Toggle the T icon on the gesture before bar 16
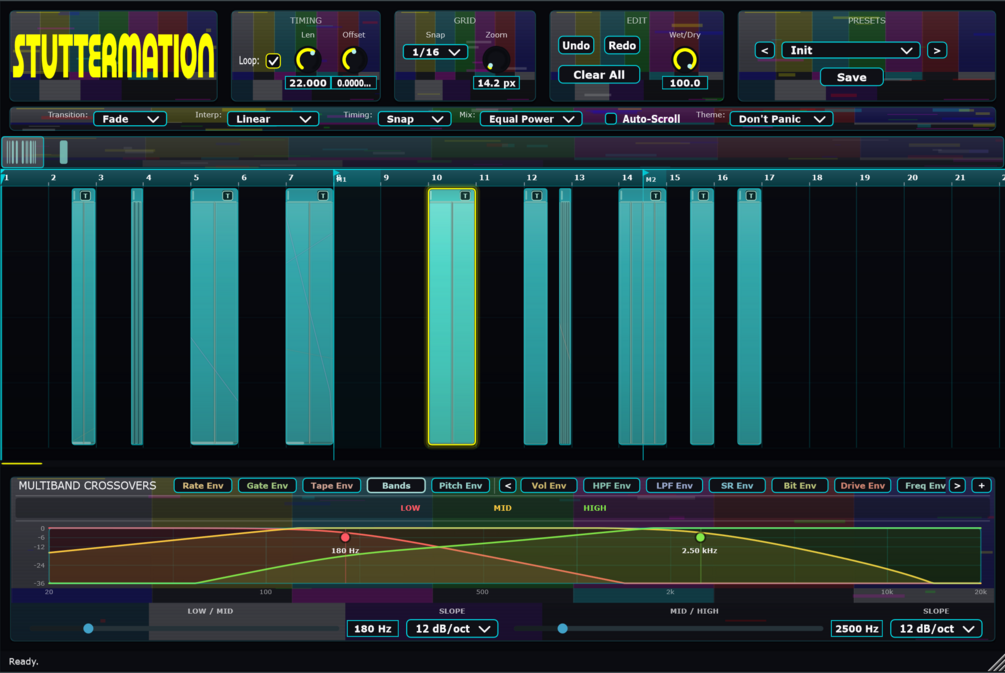The image size is (1005, 673). point(703,195)
